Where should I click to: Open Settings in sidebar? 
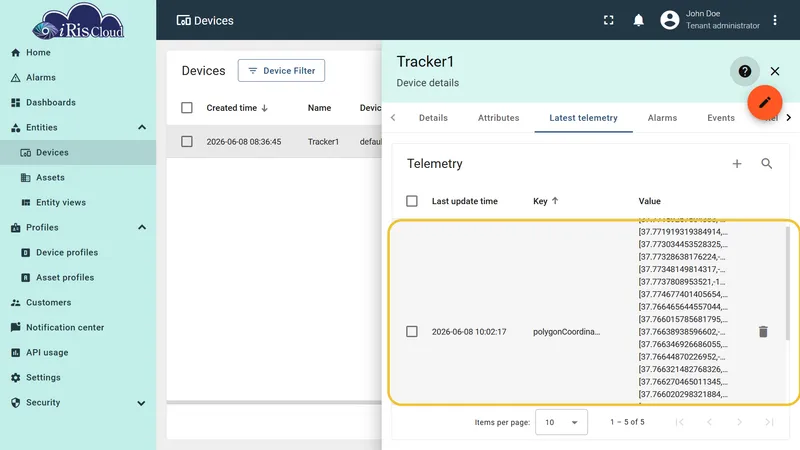coord(78,378)
